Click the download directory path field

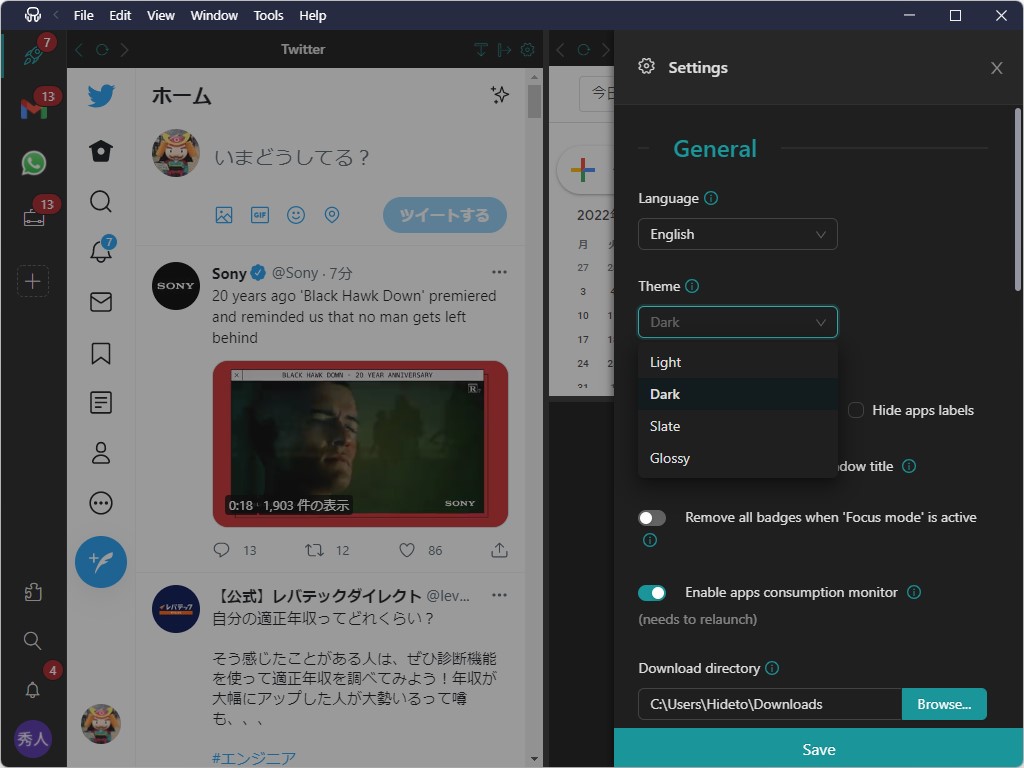(768, 703)
